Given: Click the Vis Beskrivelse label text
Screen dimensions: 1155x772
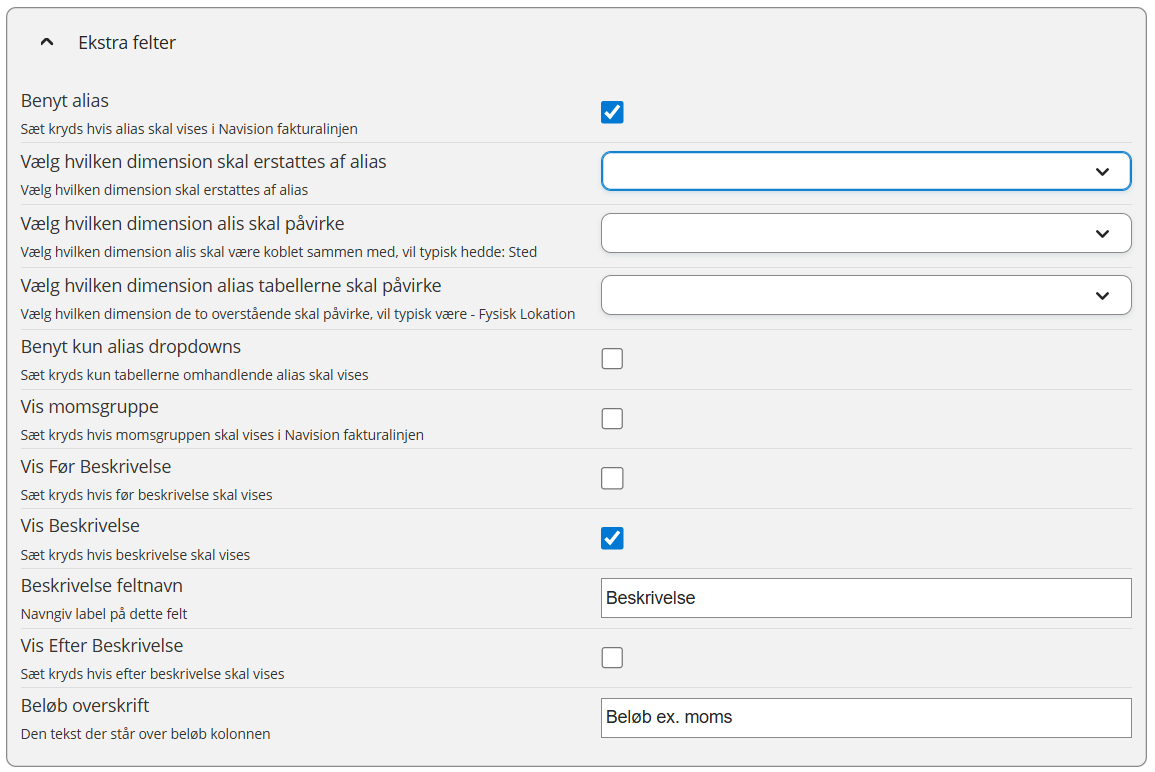Looking at the screenshot, I should 80,526.
